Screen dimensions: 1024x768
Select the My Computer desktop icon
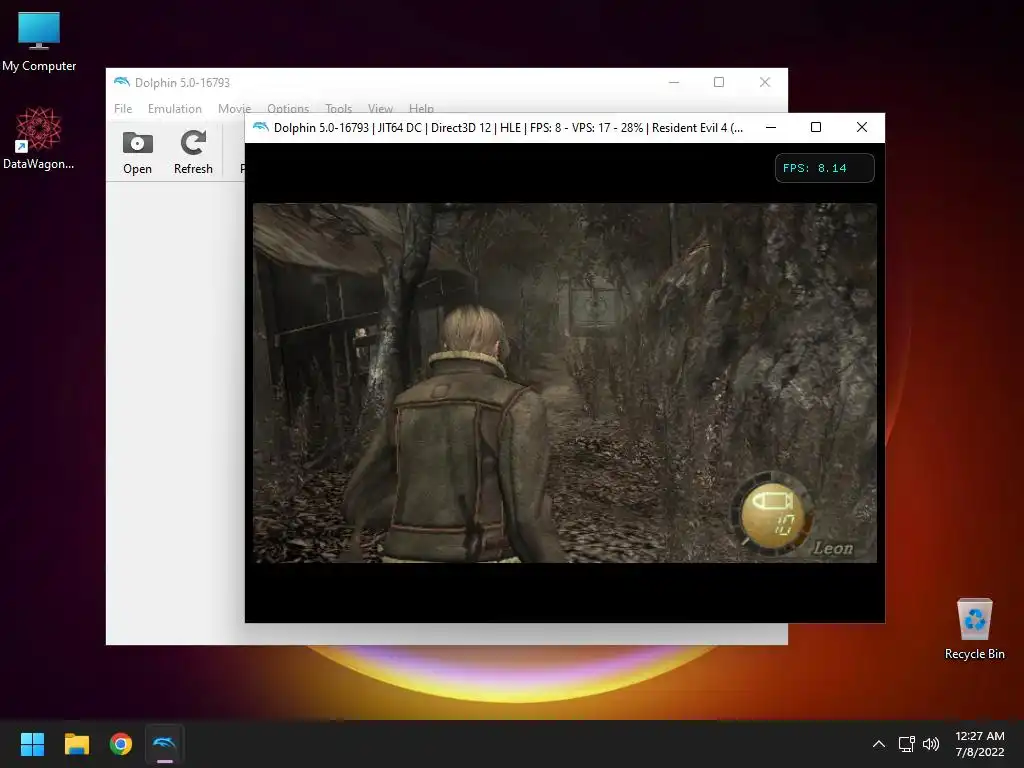click(x=39, y=41)
